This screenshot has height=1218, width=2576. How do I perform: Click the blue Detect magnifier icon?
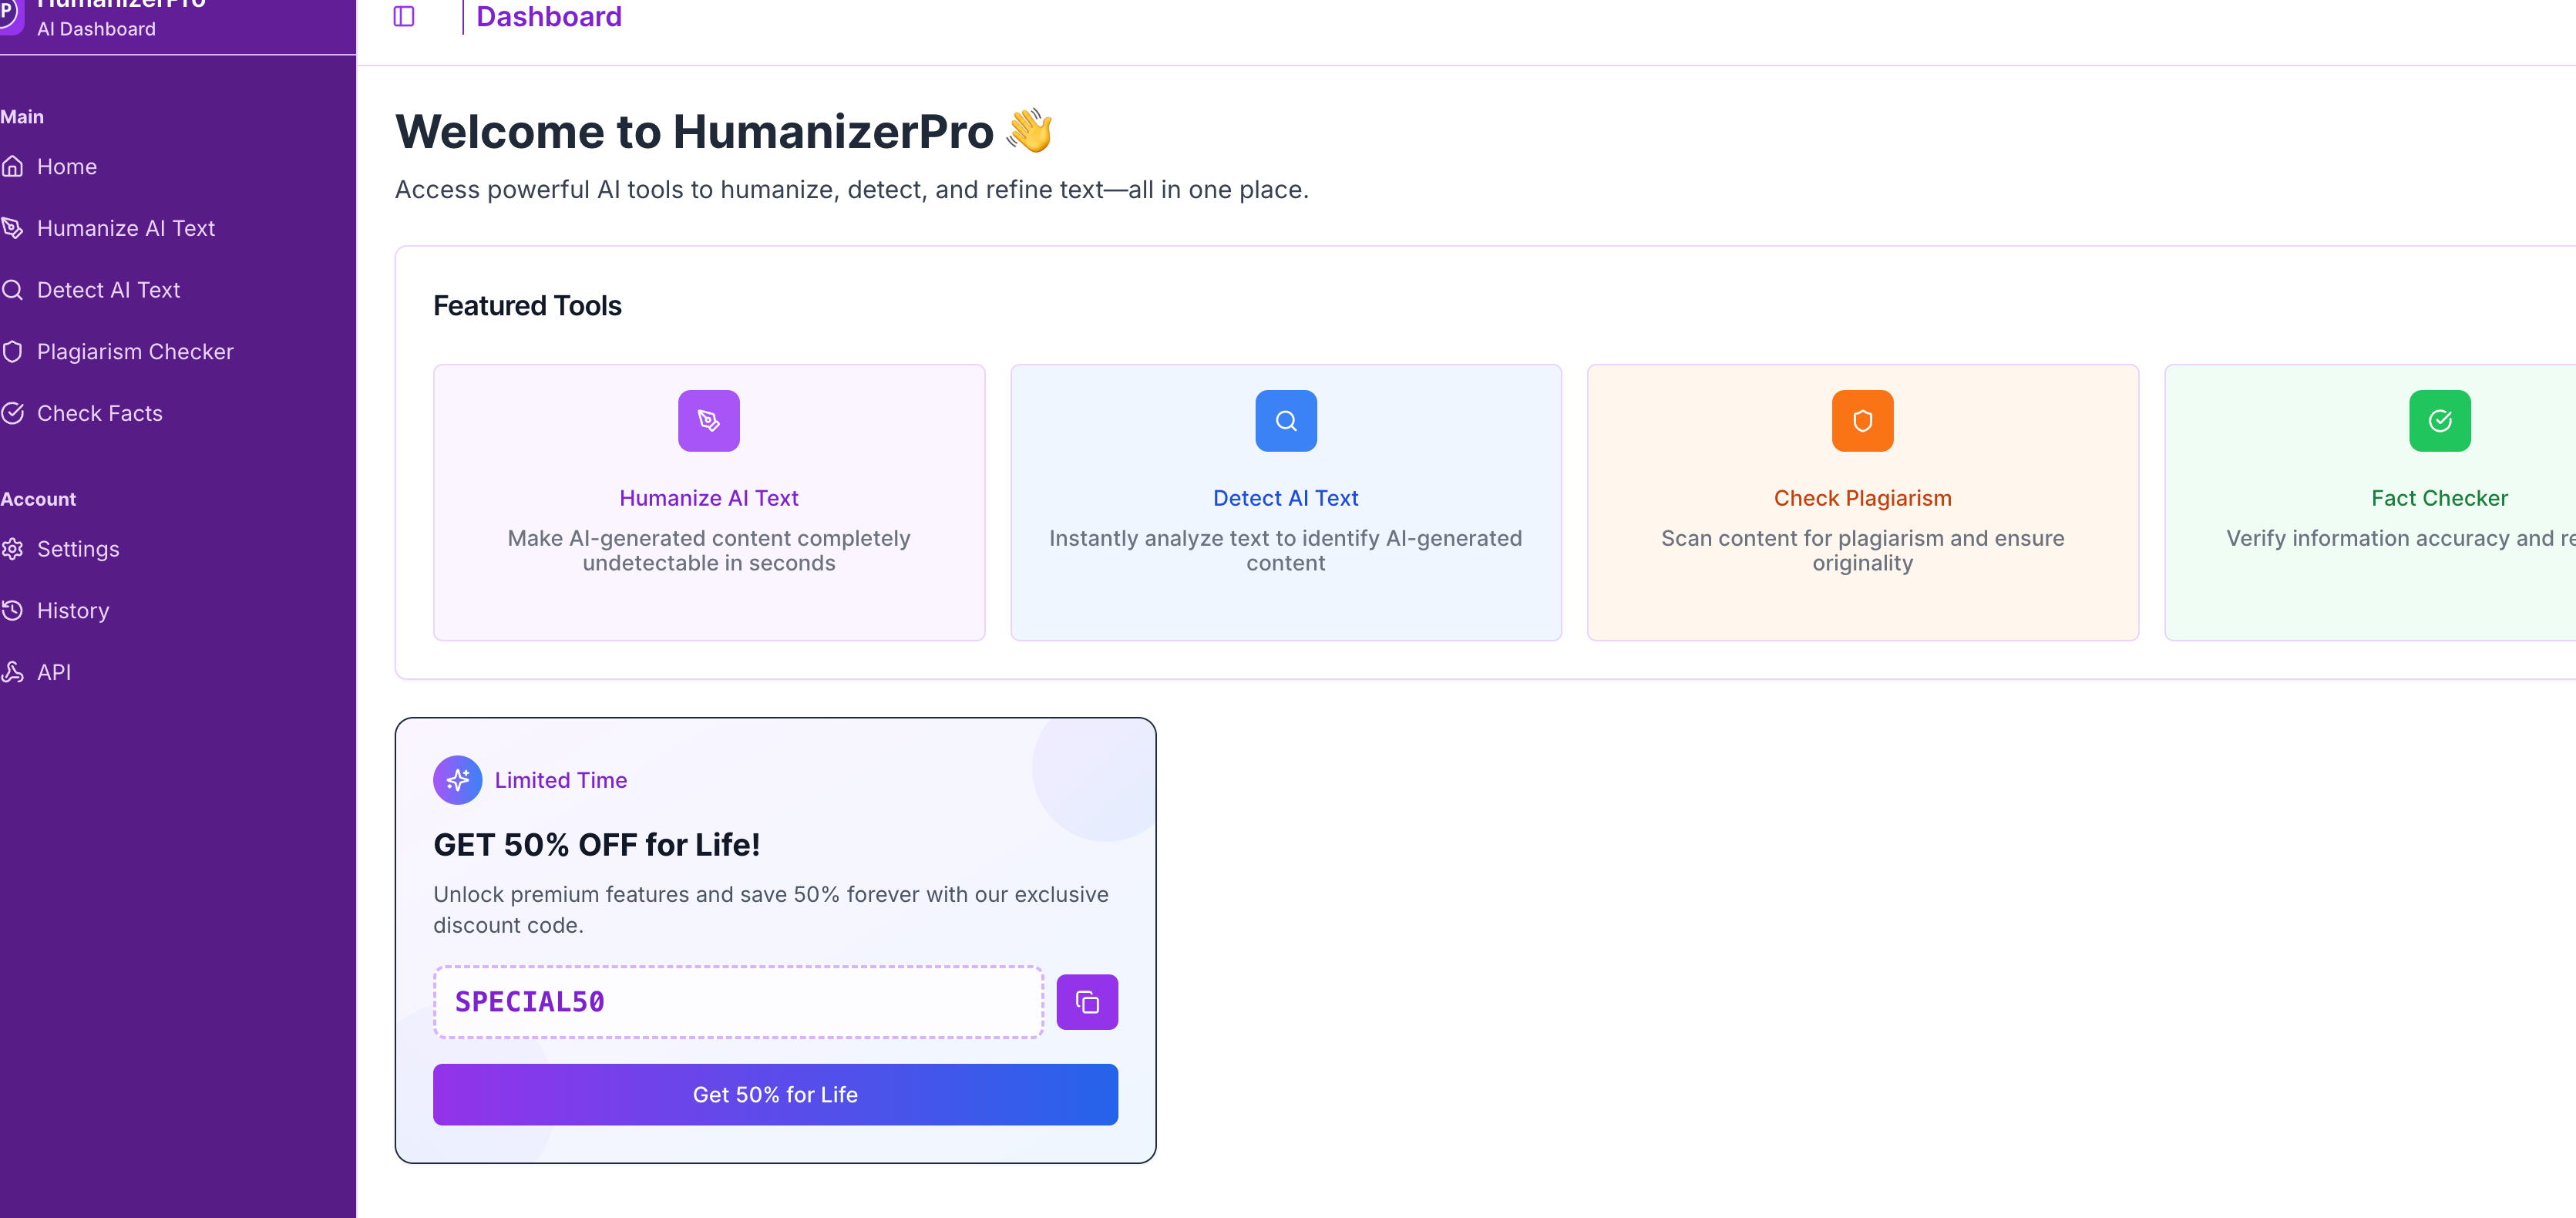1285,421
